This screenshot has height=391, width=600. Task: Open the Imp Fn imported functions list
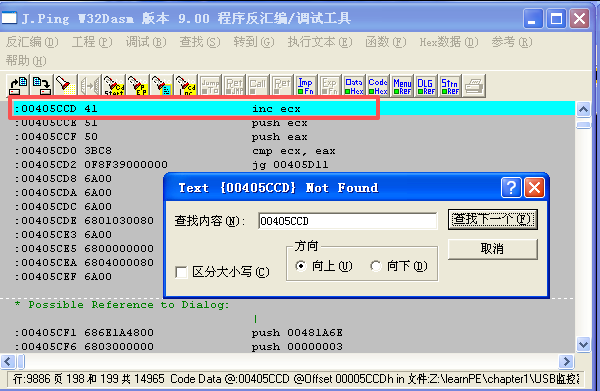coord(306,85)
